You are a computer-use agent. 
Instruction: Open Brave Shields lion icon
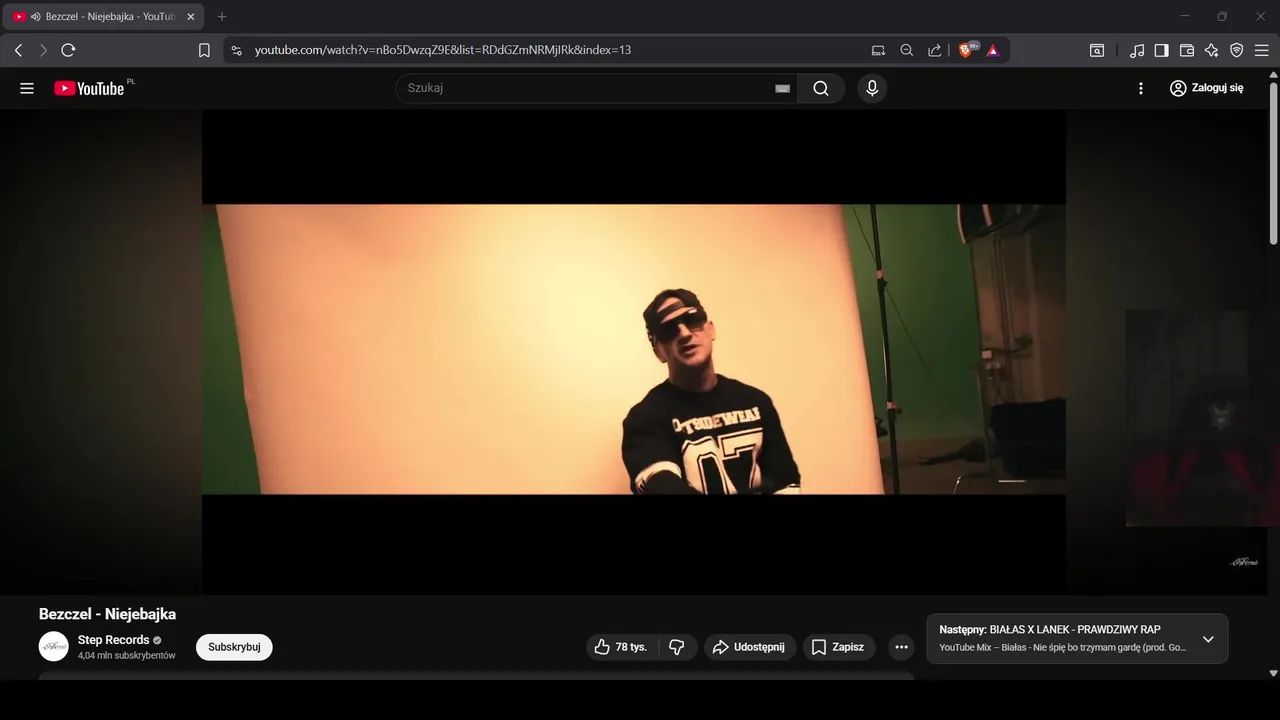point(967,50)
